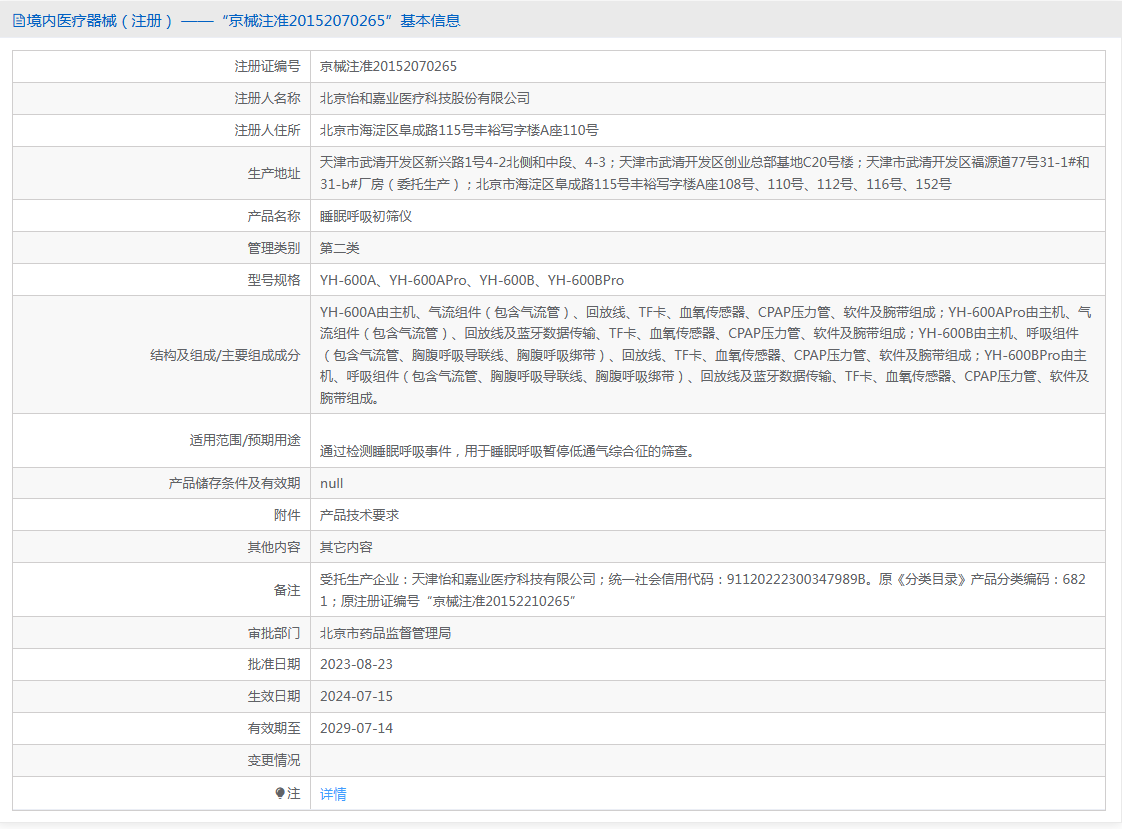Image resolution: width=1122 pixels, height=829 pixels.
Task: Click the 管理类别 label
Action: tap(273, 248)
